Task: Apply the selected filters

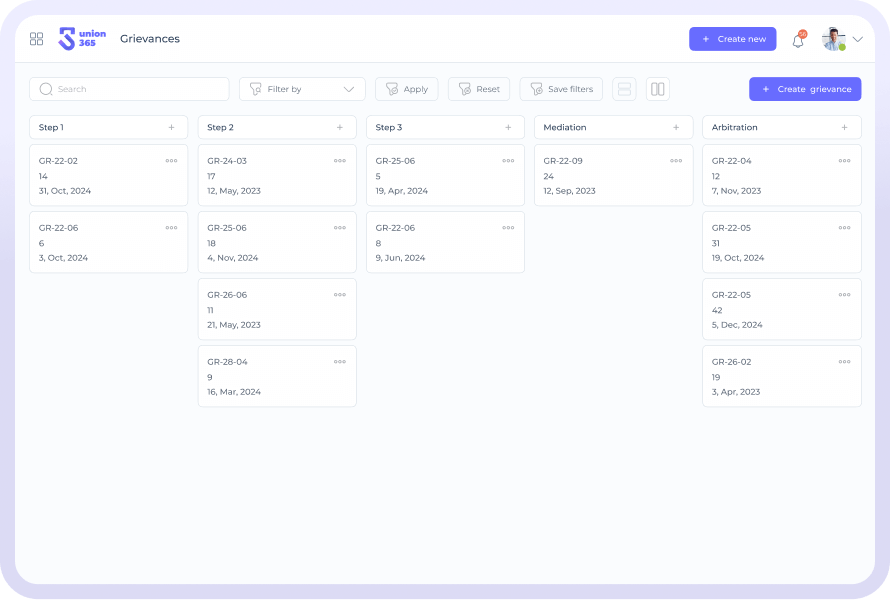Action: (406, 89)
